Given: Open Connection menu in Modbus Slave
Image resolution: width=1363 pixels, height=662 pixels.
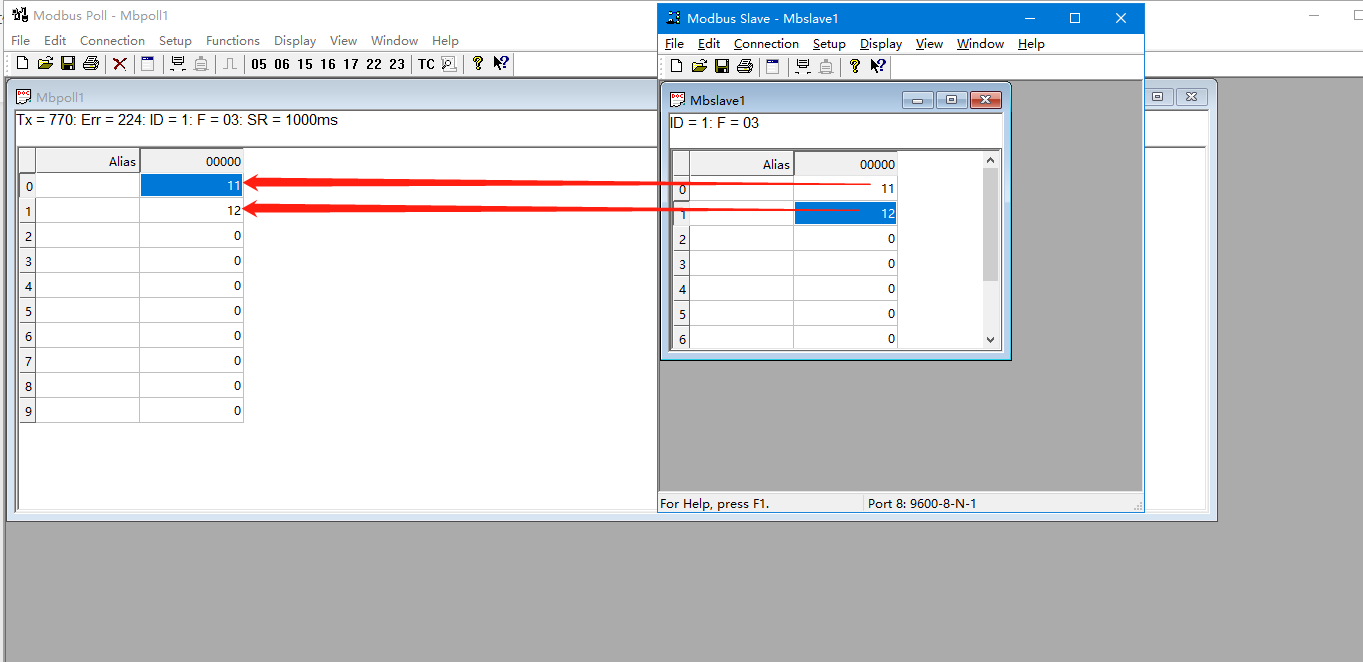Looking at the screenshot, I should (x=766, y=44).
